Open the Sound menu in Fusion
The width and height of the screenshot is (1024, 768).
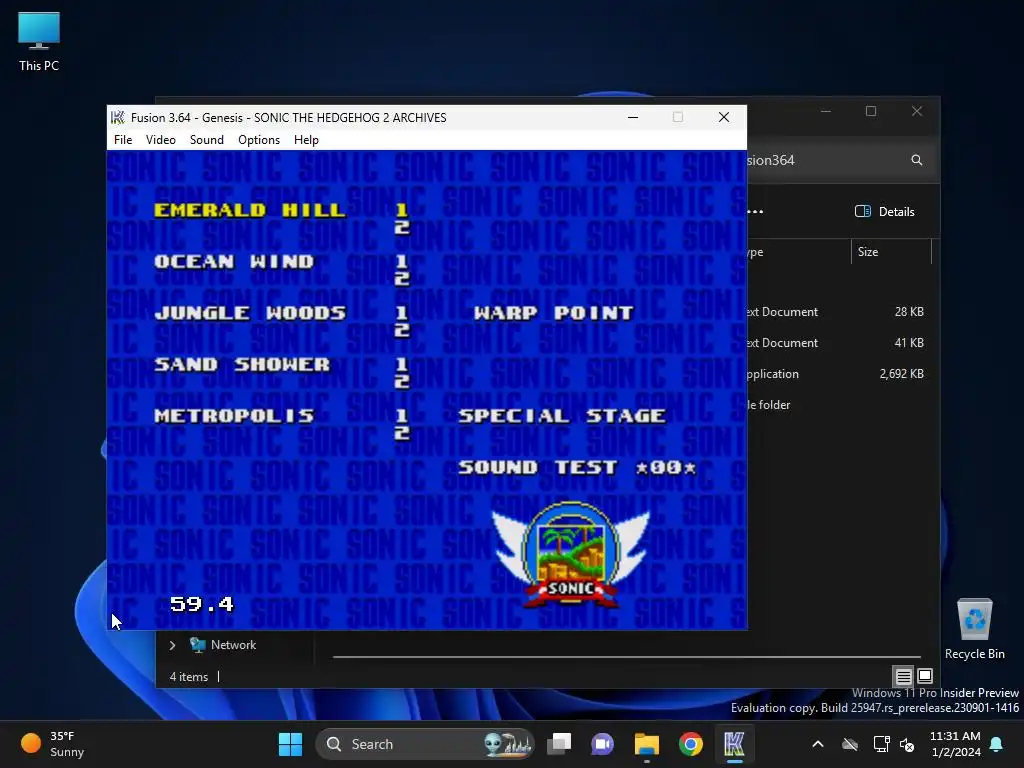(x=206, y=140)
